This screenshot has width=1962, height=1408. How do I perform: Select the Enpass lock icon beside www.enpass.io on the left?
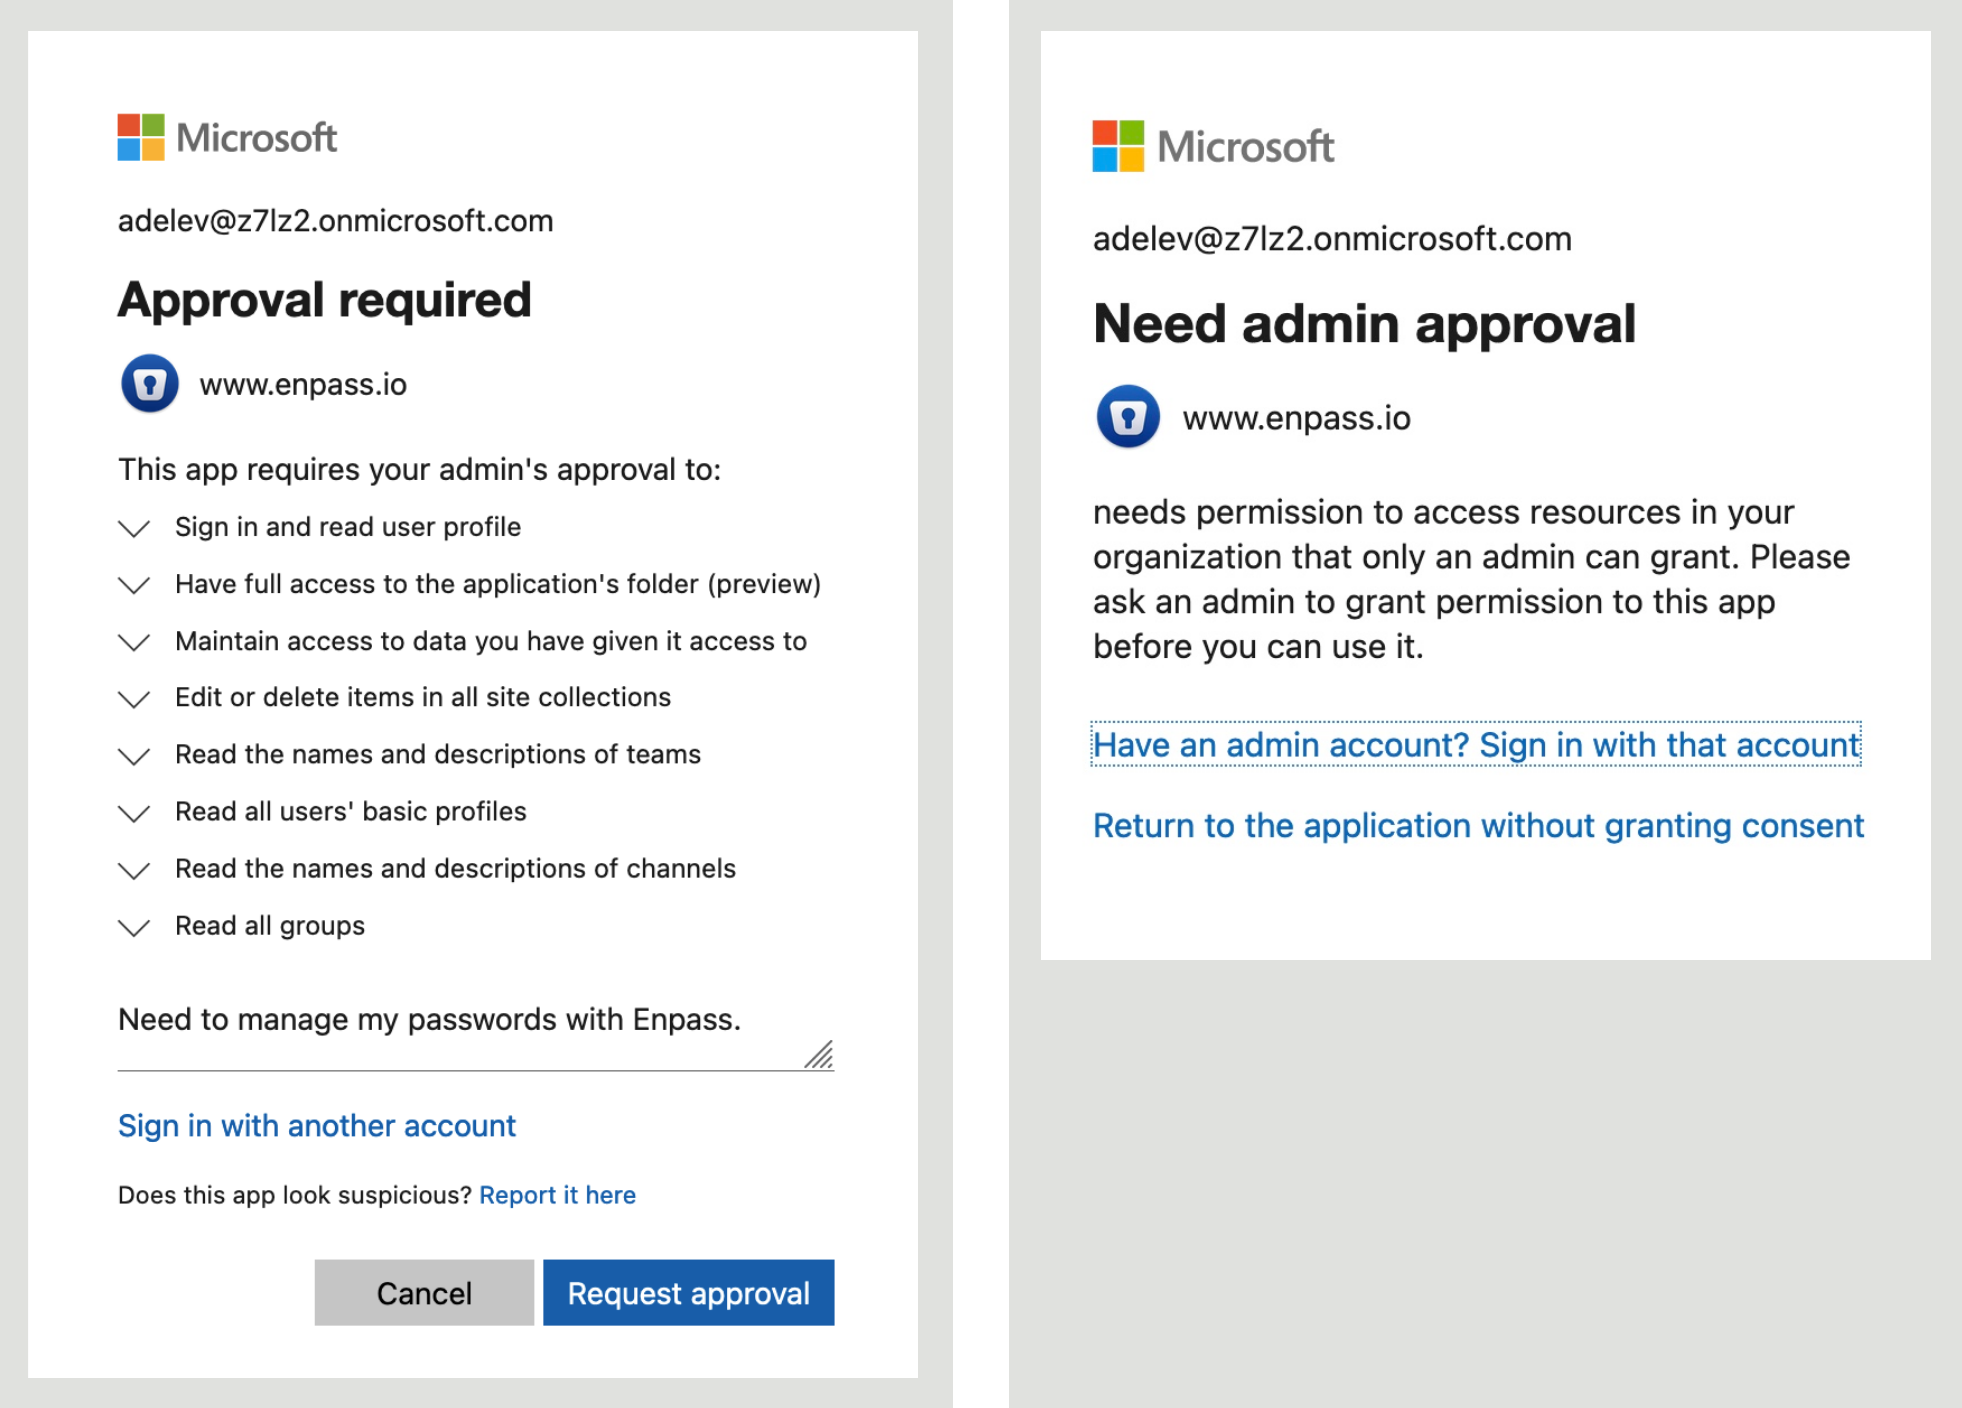click(x=148, y=383)
